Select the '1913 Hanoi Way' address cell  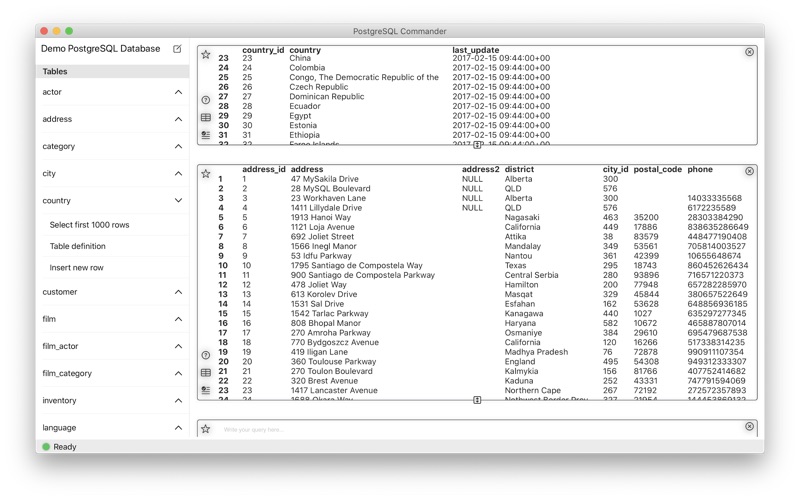[321, 217]
